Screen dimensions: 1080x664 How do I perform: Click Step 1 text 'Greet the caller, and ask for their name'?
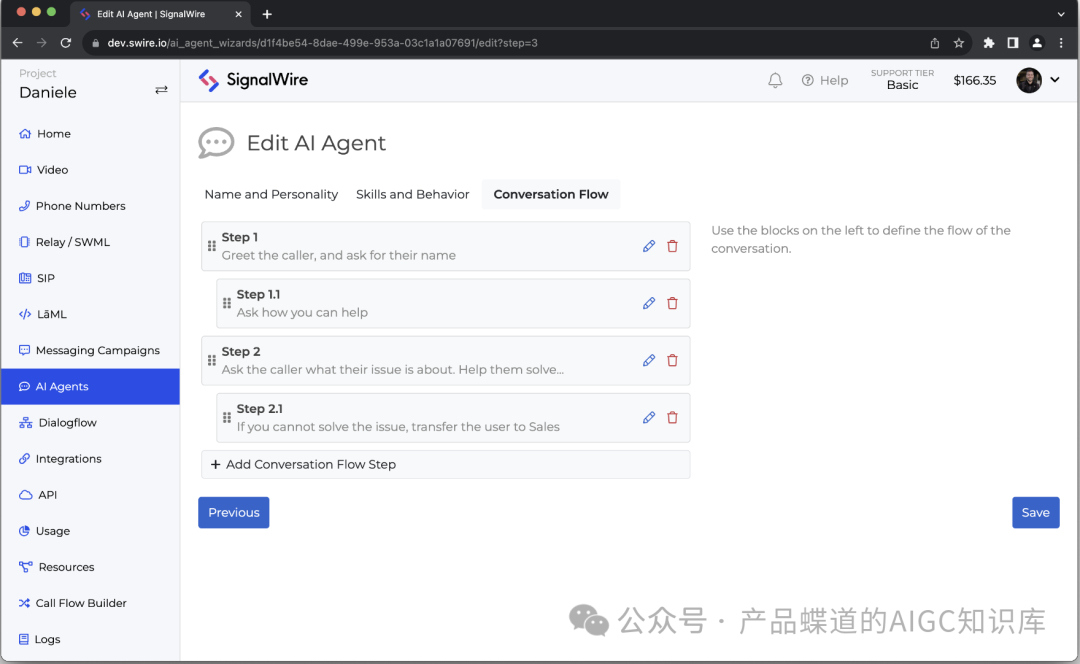tap(339, 256)
